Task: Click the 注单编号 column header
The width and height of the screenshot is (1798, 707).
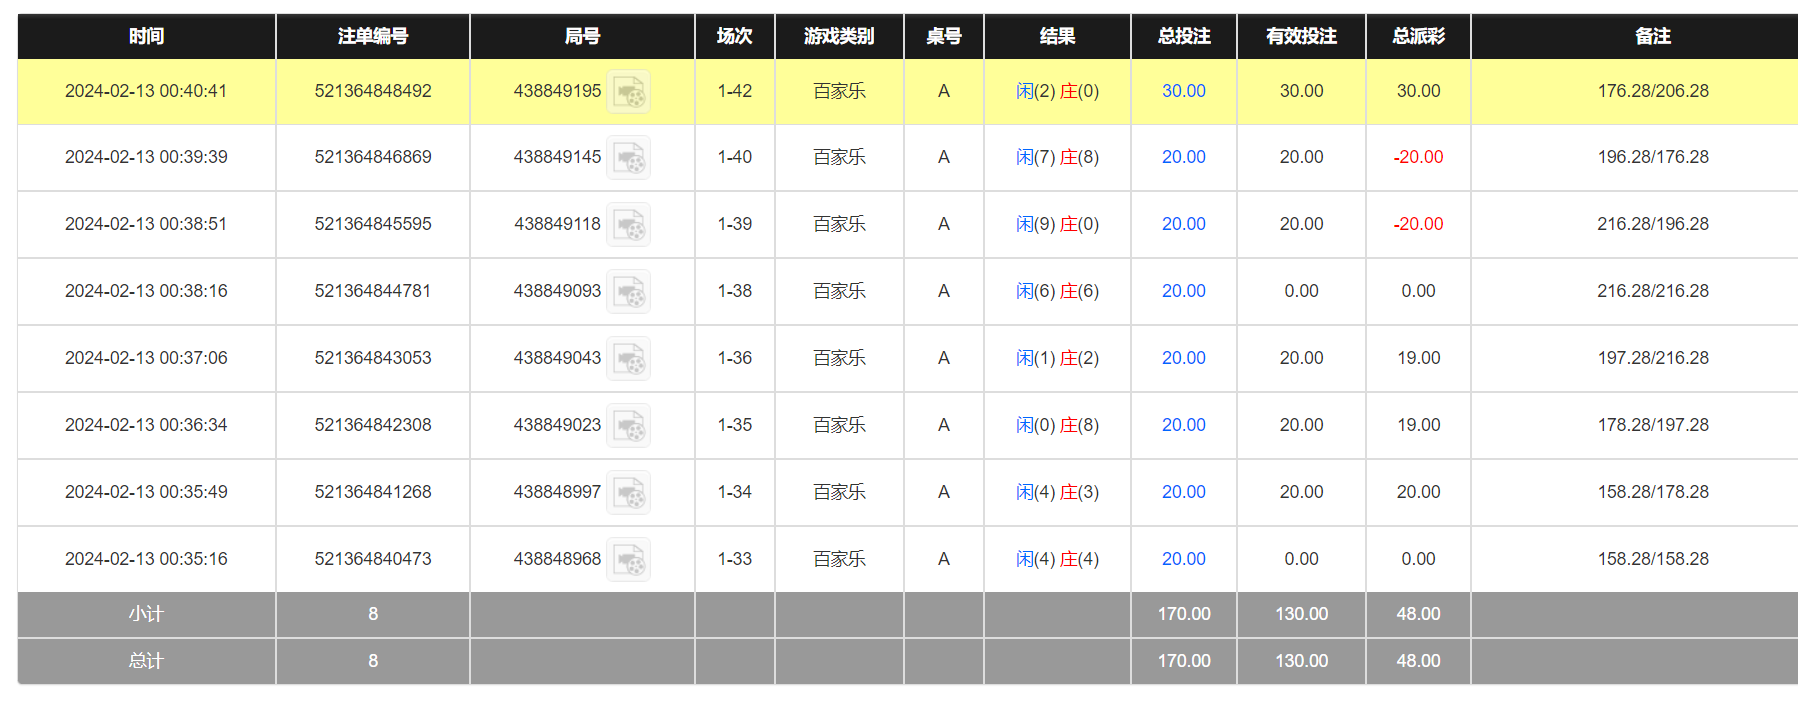Action: click(373, 36)
